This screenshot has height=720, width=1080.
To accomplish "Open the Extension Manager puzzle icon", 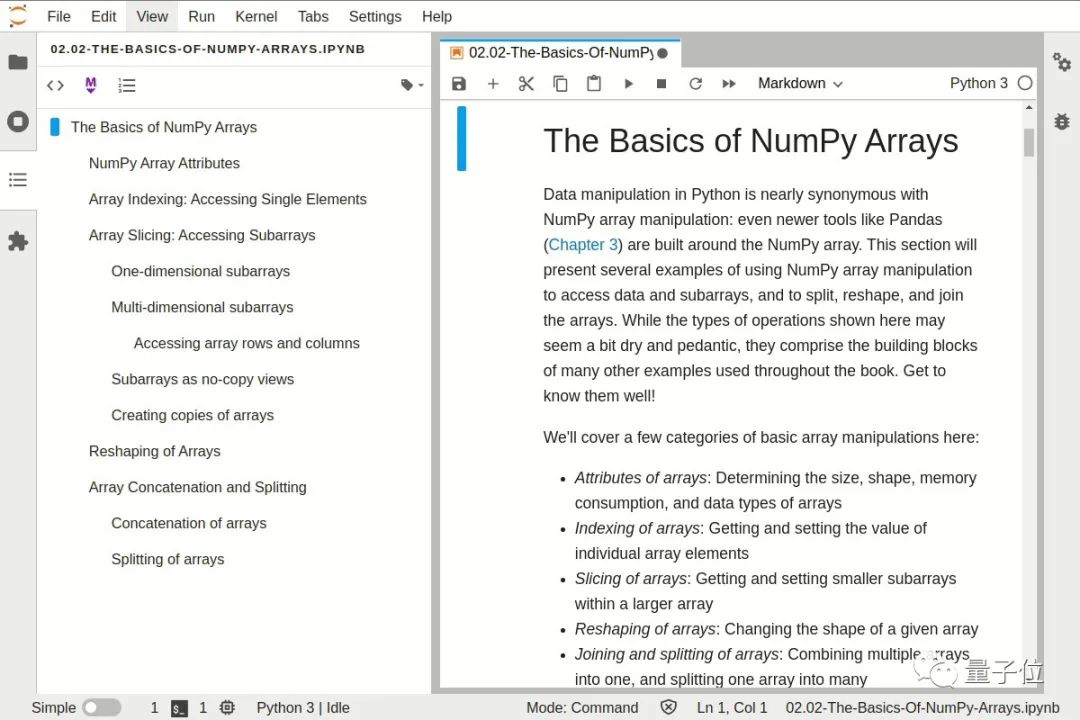I will pos(18,241).
